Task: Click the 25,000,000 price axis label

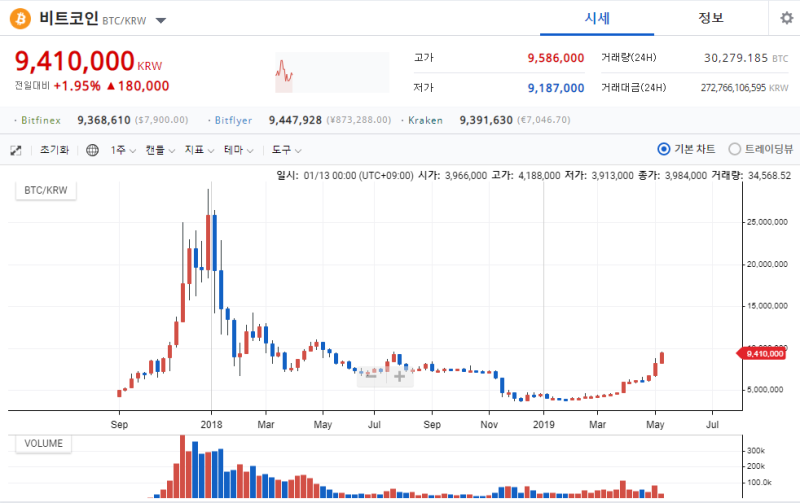Action: (x=767, y=222)
